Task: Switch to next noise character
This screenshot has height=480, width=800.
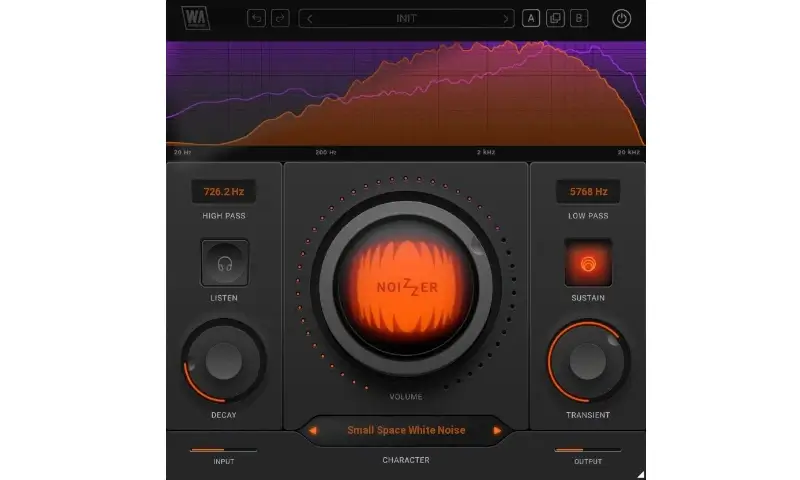Action: click(497, 431)
